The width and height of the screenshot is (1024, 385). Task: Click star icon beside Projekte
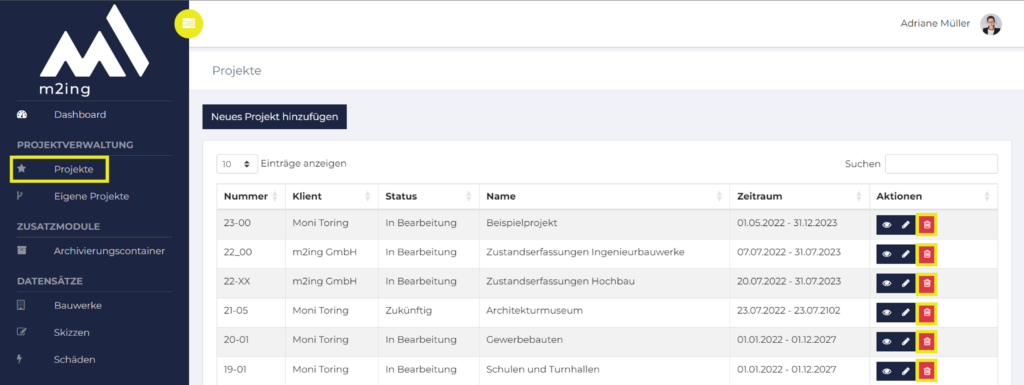click(22, 169)
